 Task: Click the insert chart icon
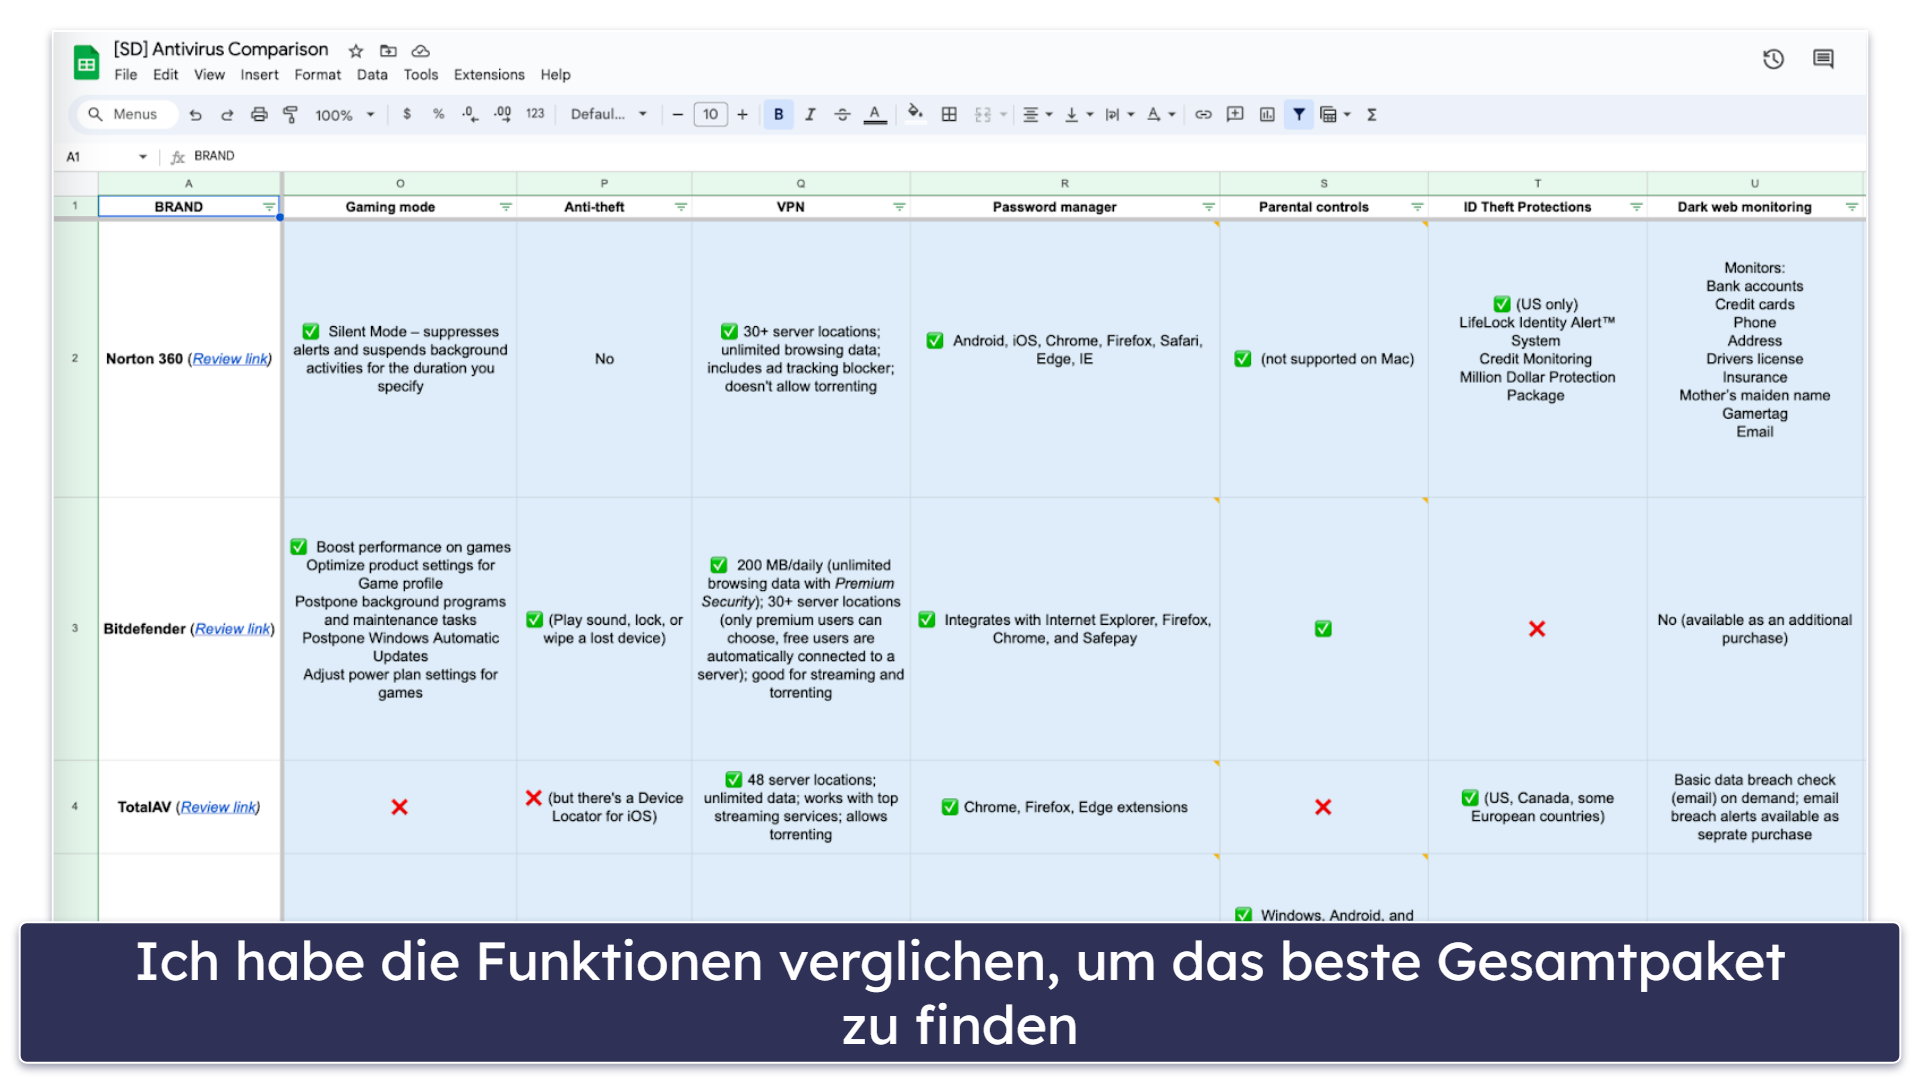(1267, 114)
